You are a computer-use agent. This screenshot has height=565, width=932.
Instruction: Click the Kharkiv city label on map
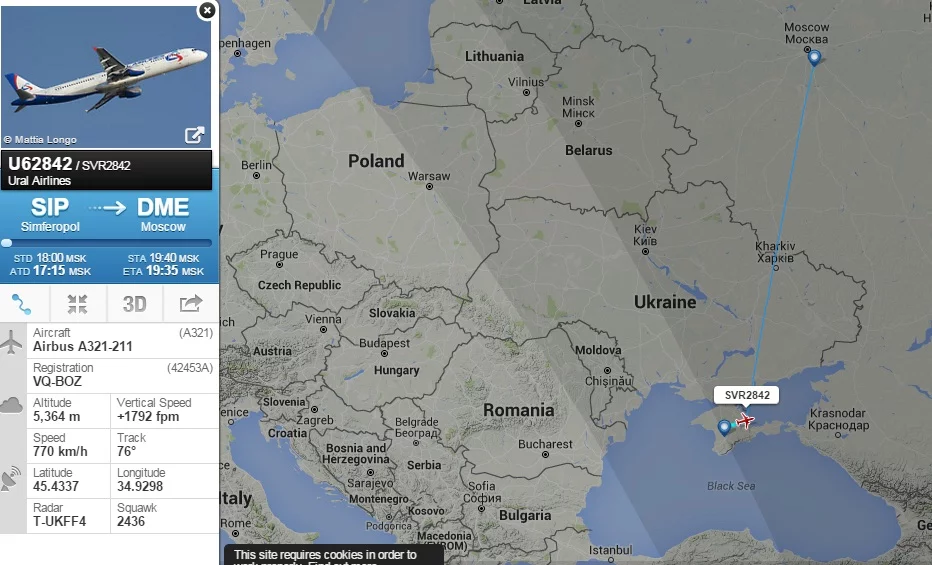pyautogui.click(x=775, y=252)
